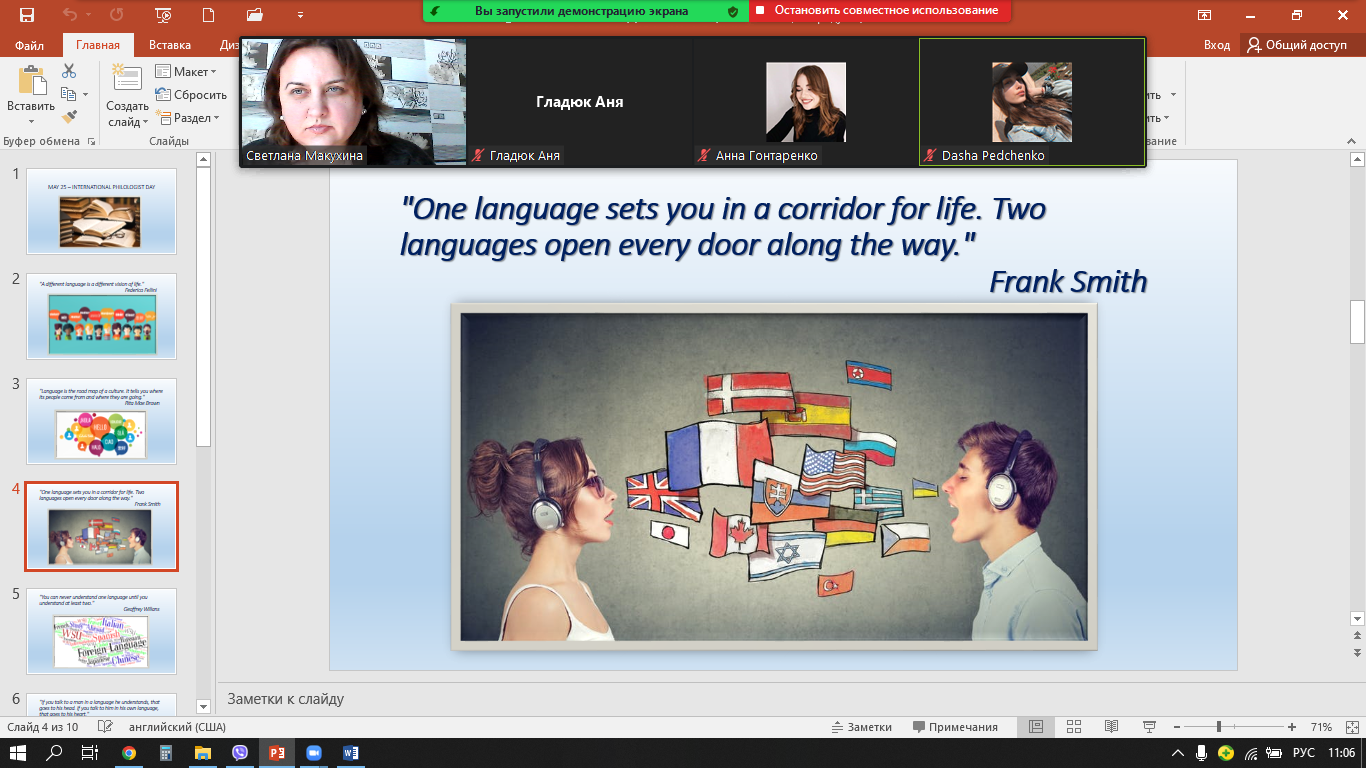Switch to Slide Sorter view

tap(1074, 727)
